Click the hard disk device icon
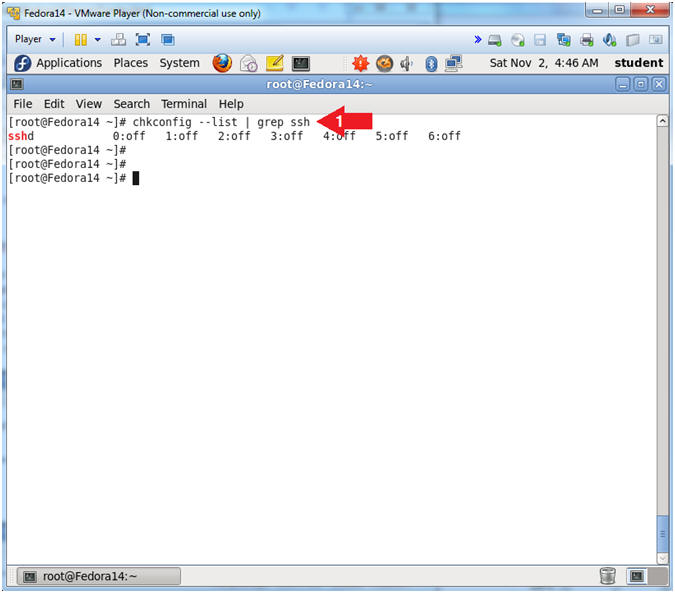This screenshot has width=675, height=593. pyautogui.click(x=495, y=40)
